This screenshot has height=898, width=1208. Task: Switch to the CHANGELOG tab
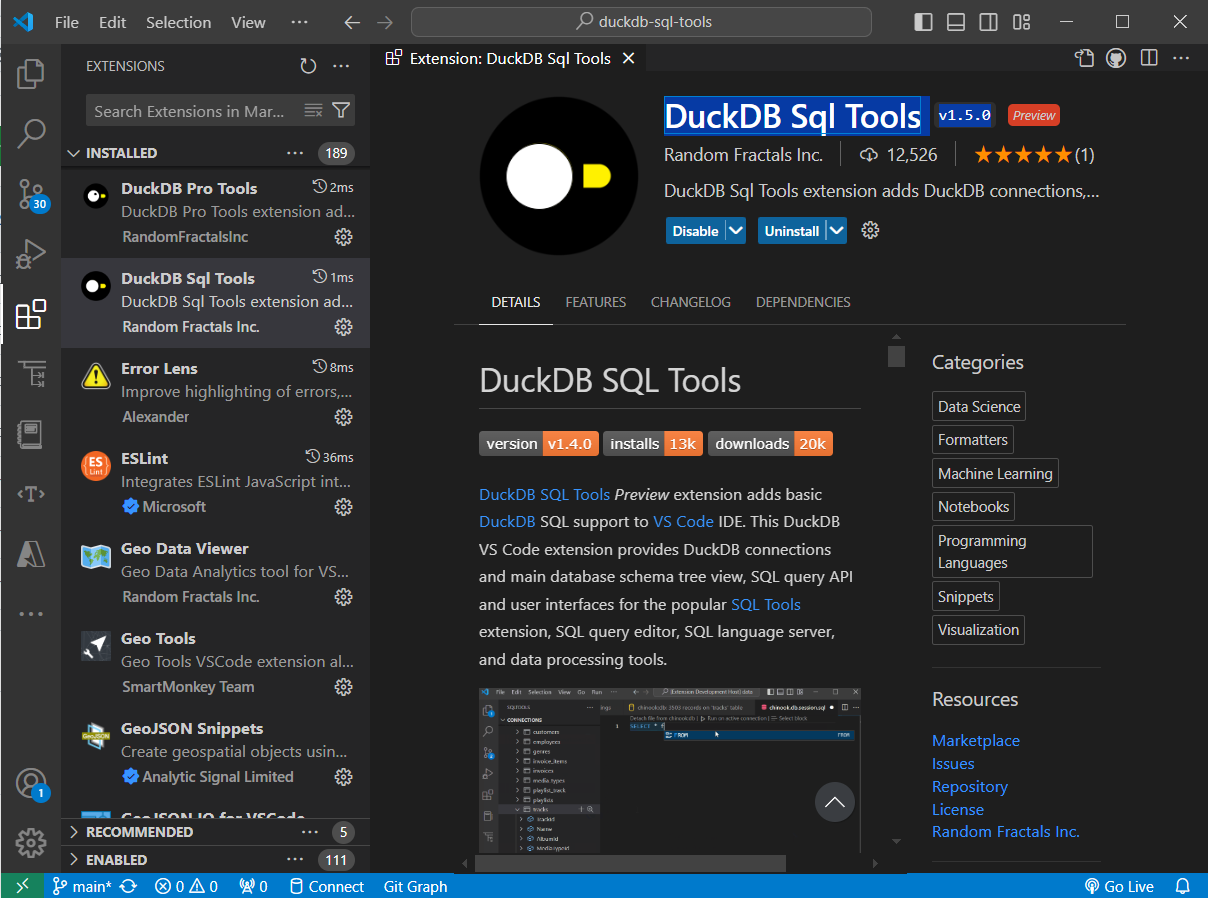[691, 302]
